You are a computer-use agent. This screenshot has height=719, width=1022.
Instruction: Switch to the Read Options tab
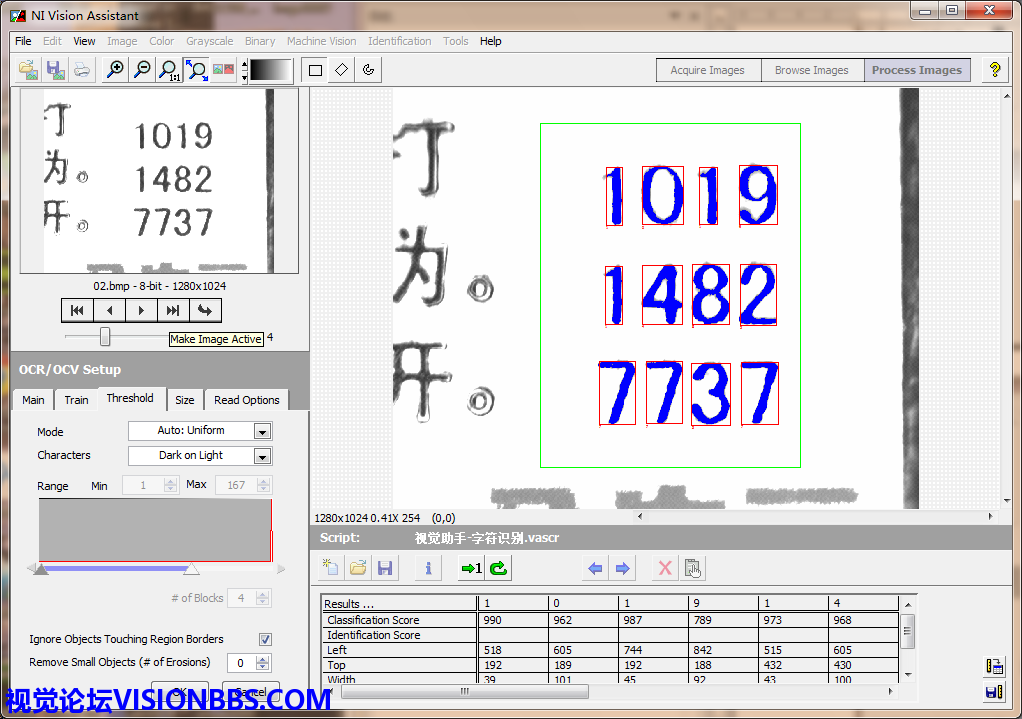[x=246, y=400]
